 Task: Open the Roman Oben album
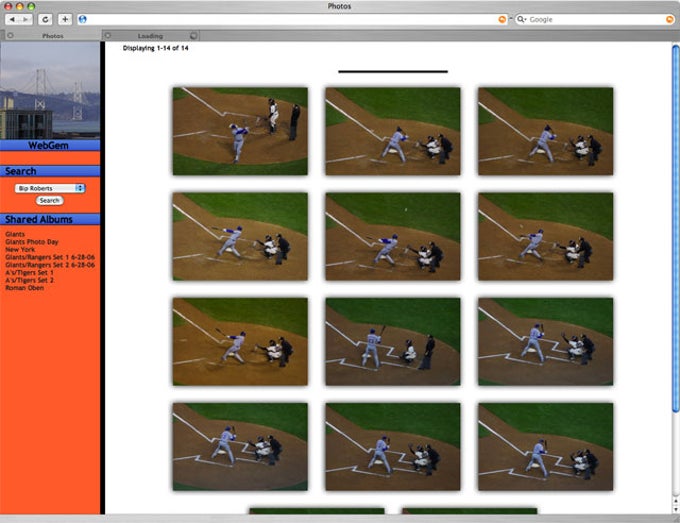24,288
